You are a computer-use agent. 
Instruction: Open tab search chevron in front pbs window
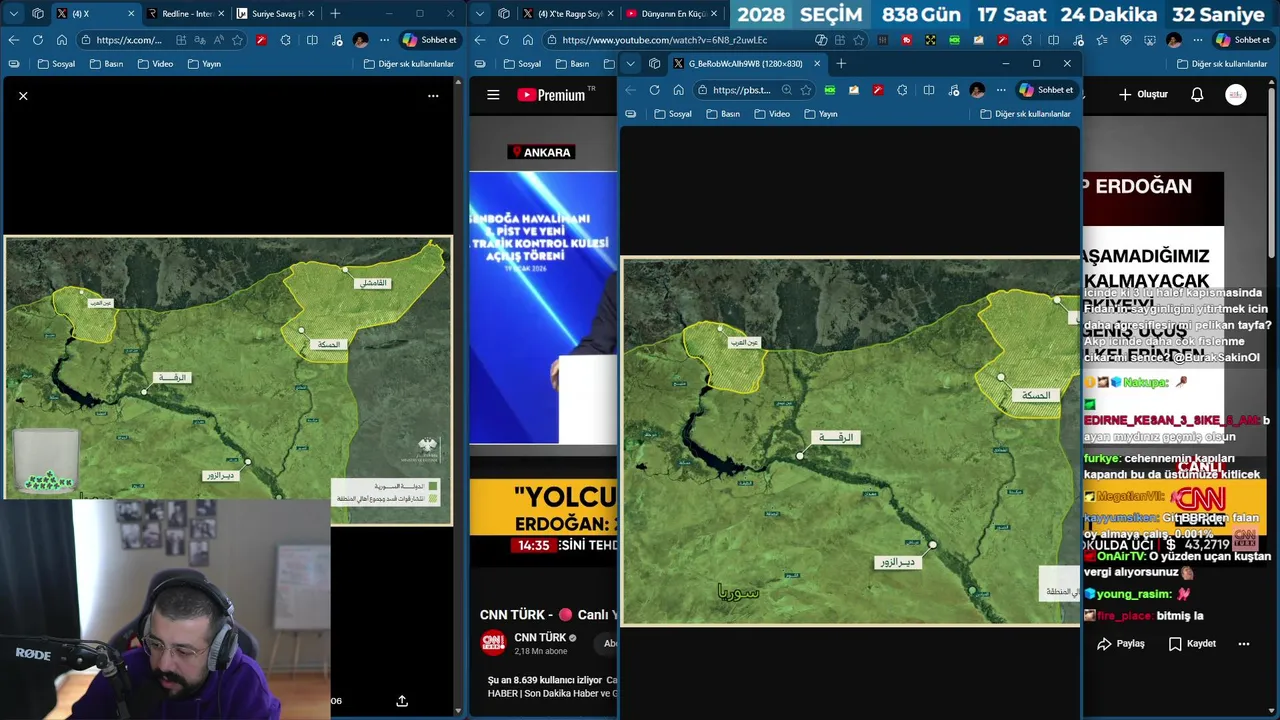point(630,63)
